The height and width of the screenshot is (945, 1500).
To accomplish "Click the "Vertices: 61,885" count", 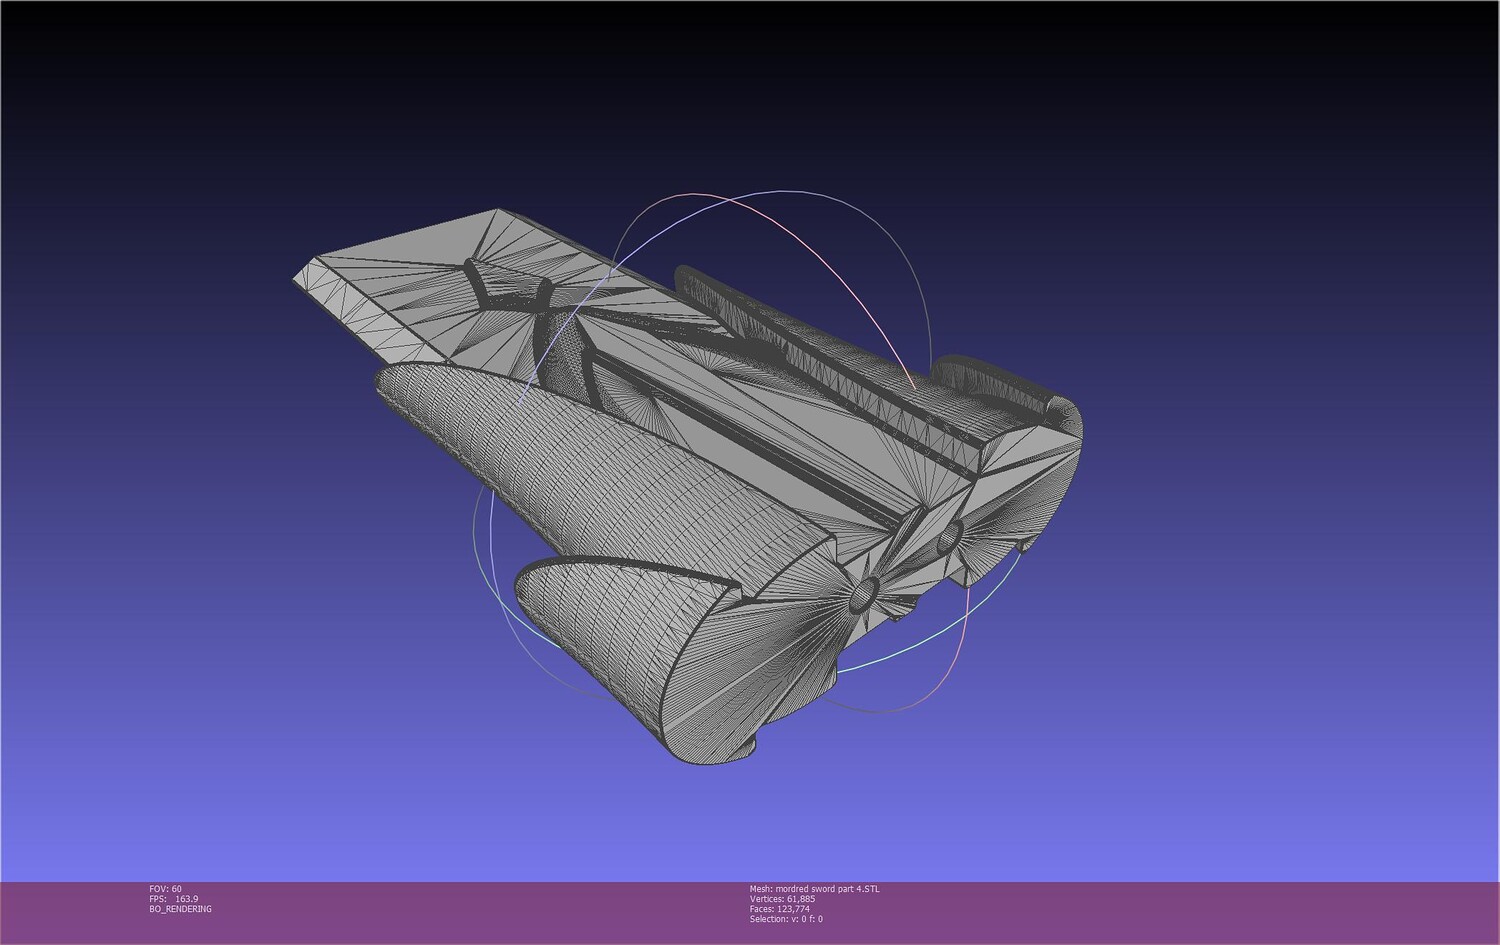I will click(x=782, y=899).
